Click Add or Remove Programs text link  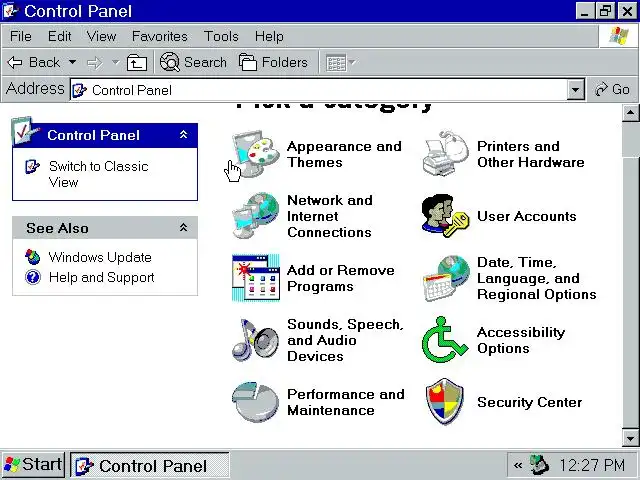click(340, 278)
